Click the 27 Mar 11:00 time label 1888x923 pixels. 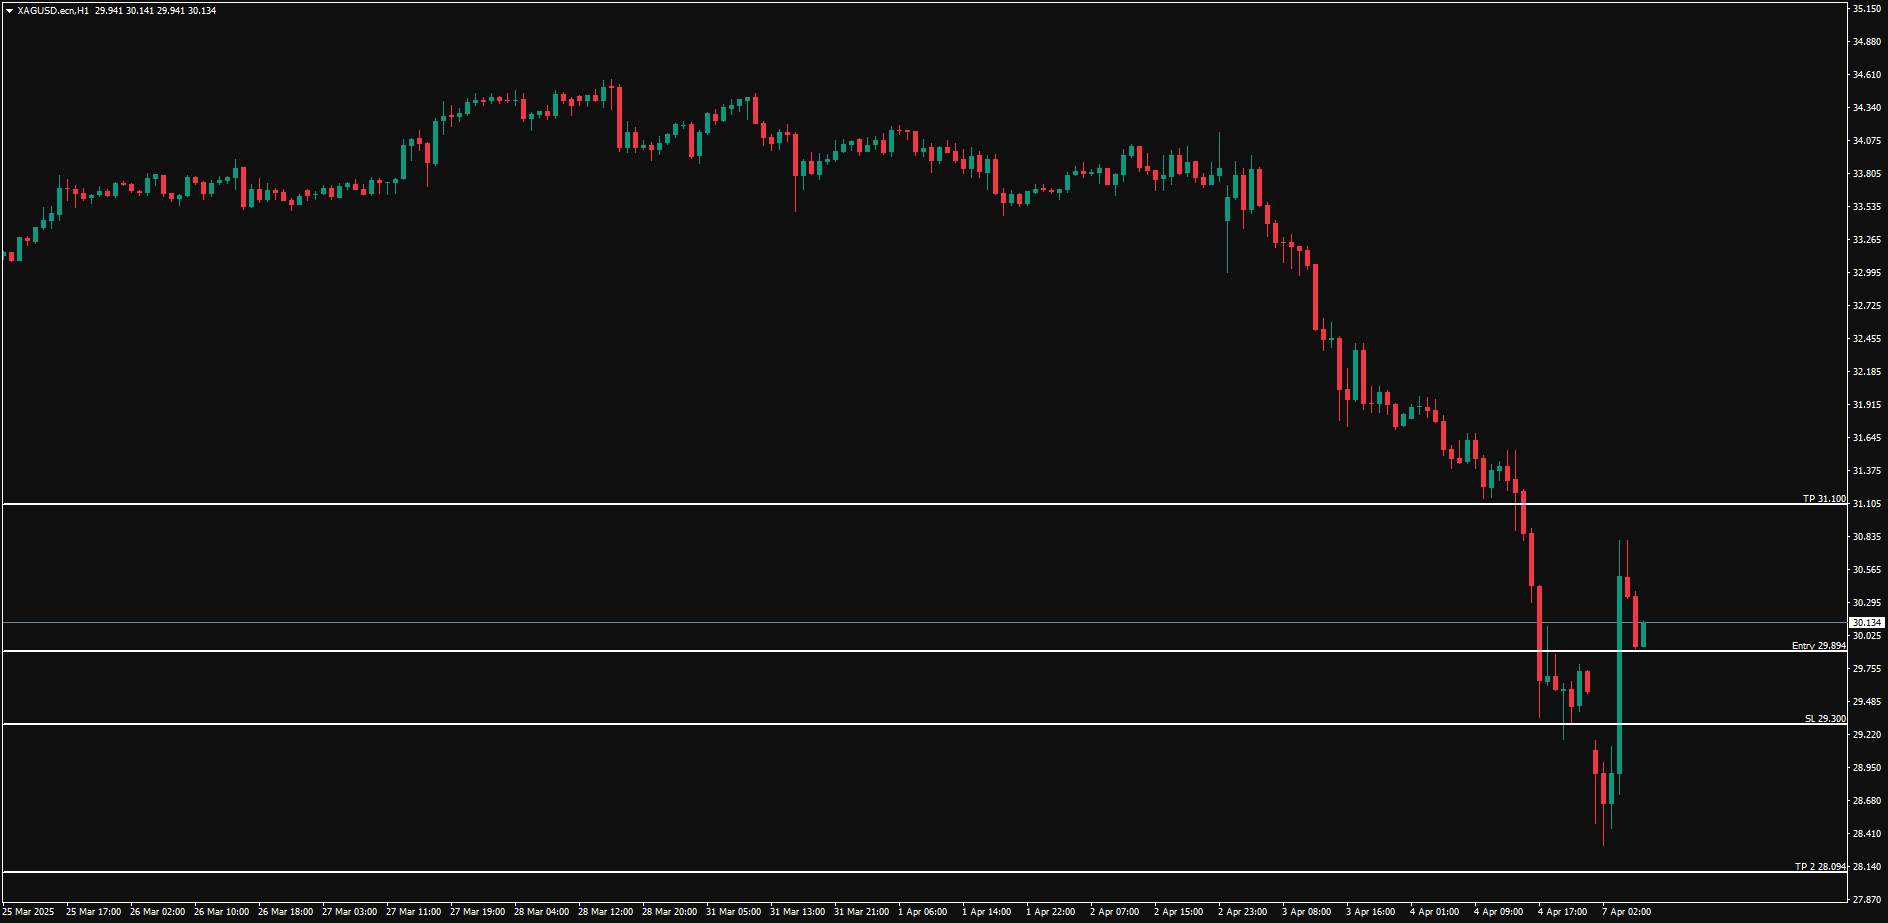pos(413,912)
